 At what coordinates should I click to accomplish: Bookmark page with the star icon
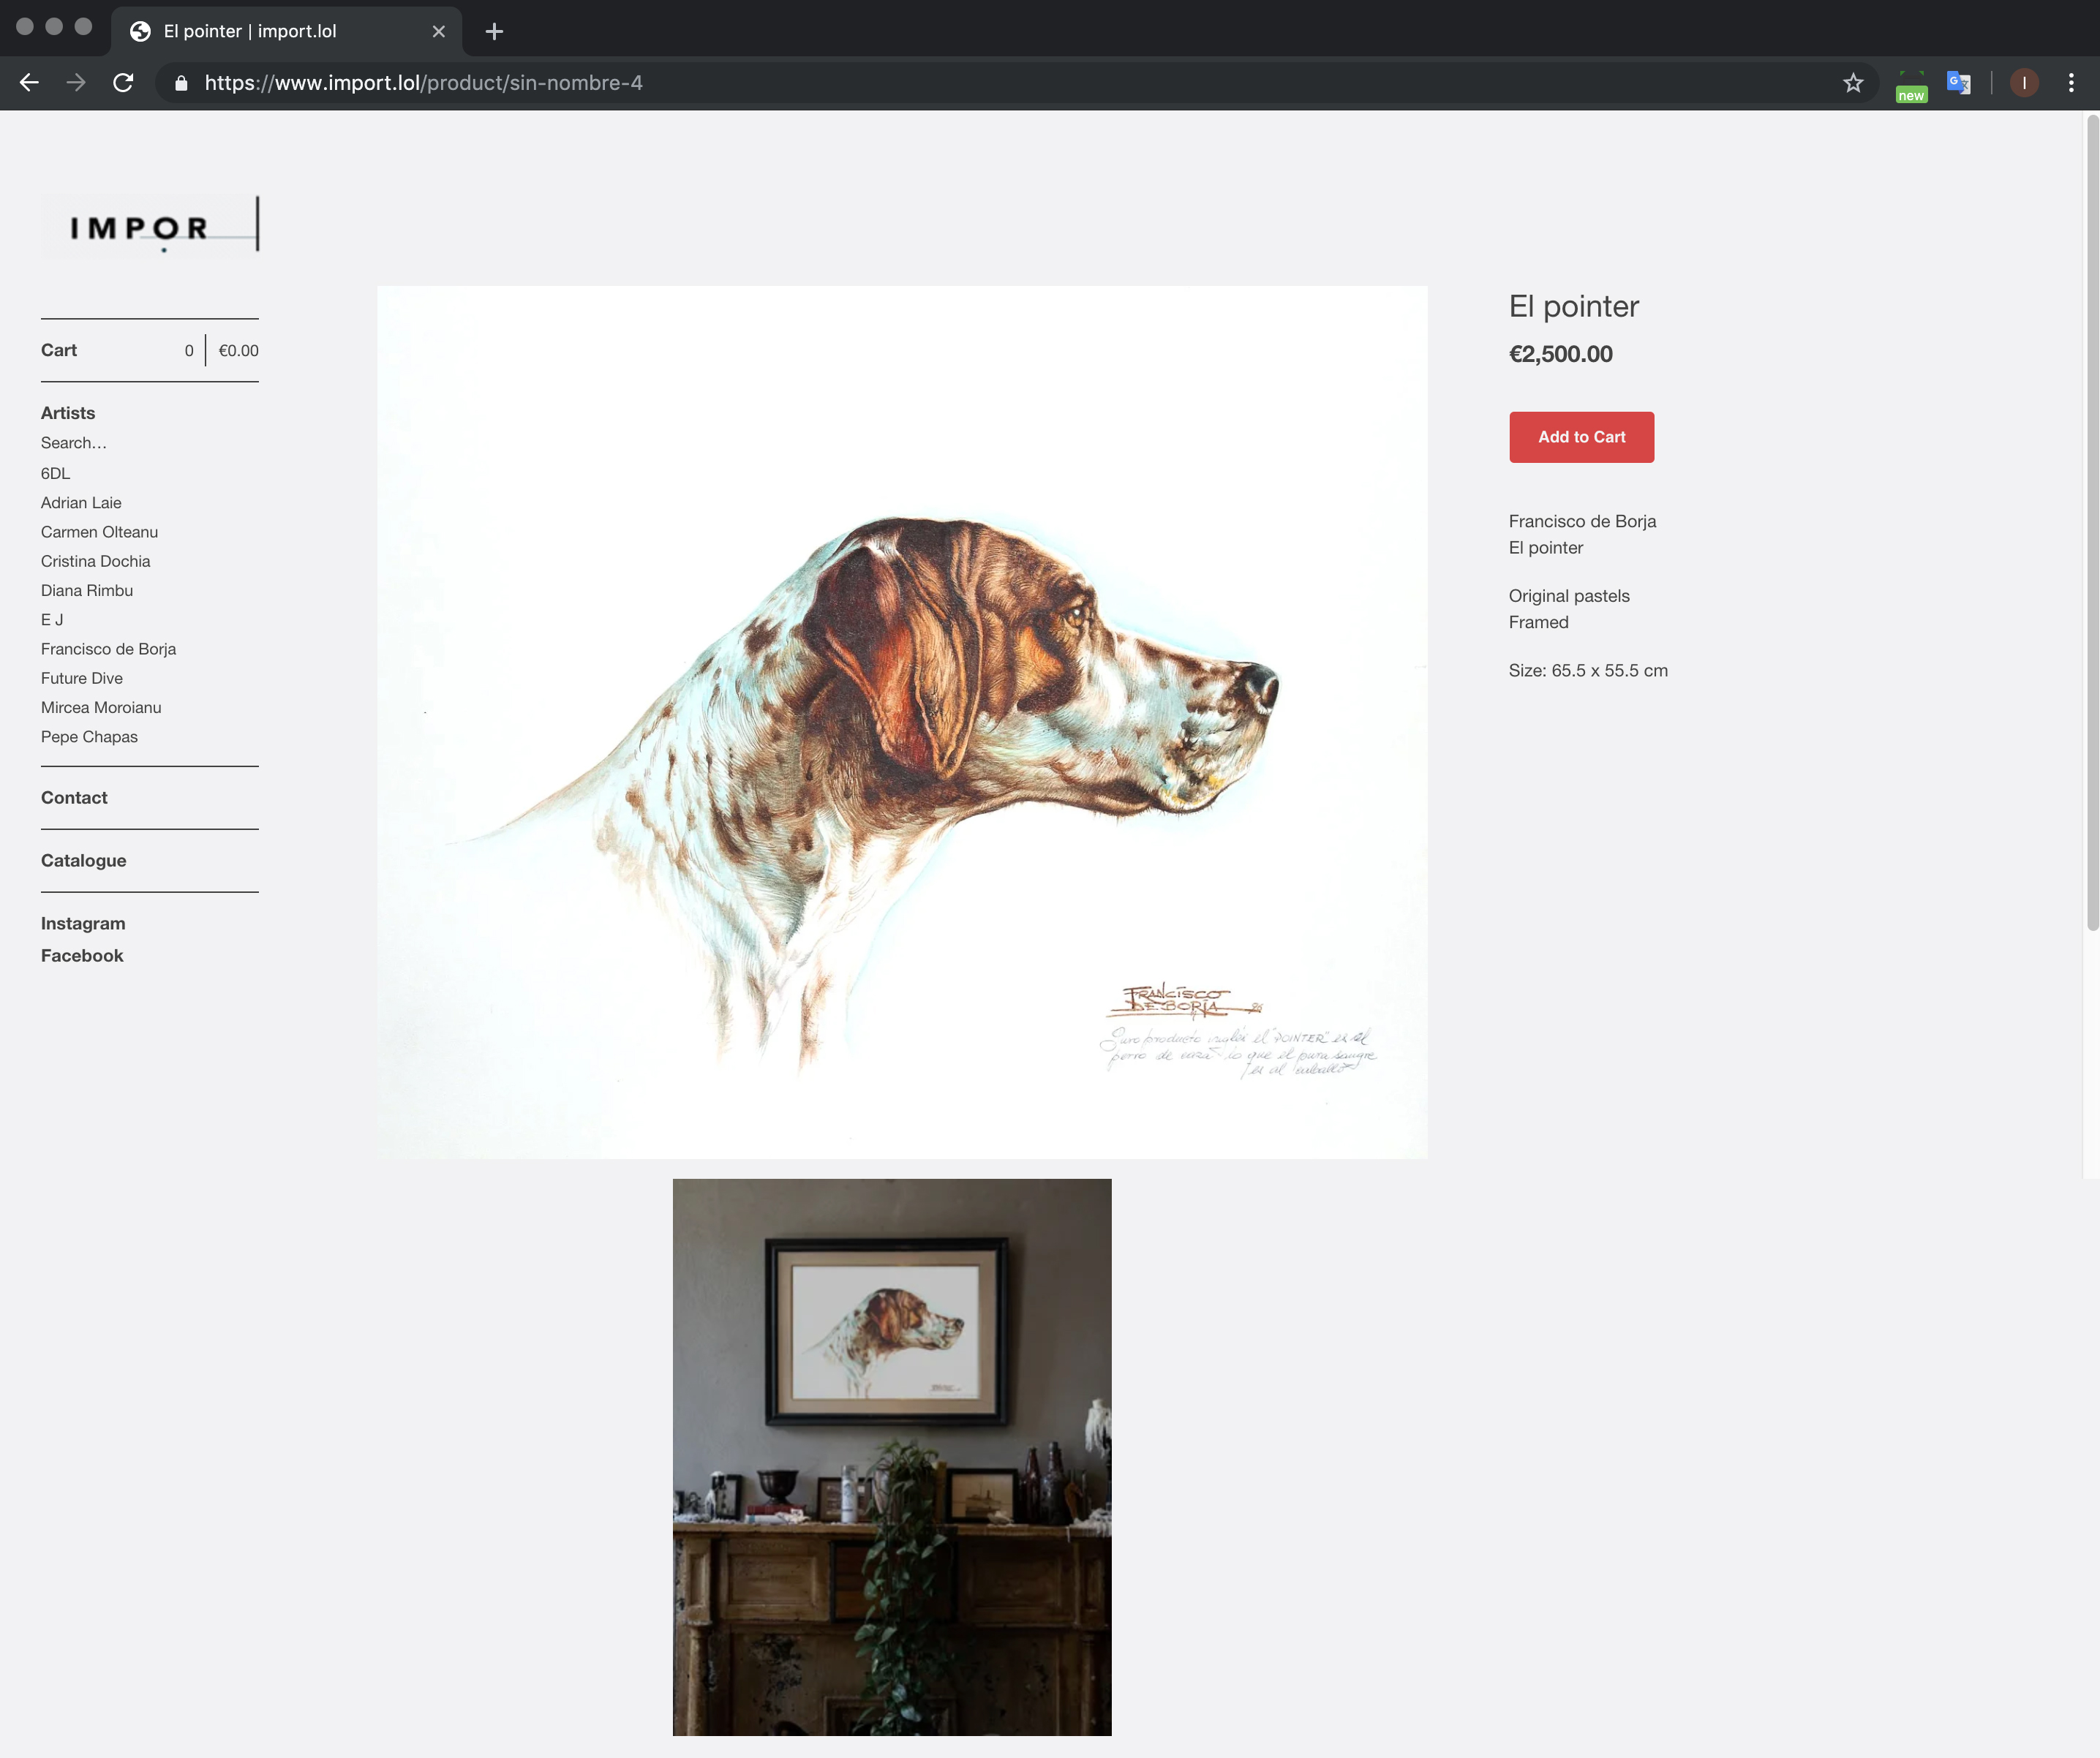(x=1853, y=83)
